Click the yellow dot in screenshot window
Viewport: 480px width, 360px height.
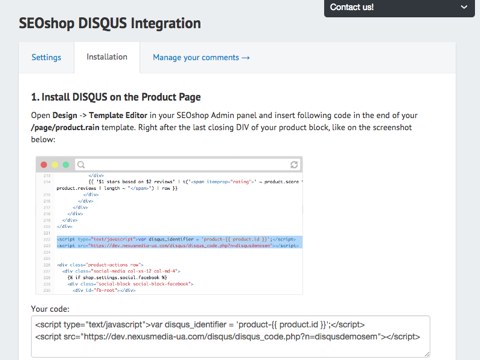[x=55, y=165]
